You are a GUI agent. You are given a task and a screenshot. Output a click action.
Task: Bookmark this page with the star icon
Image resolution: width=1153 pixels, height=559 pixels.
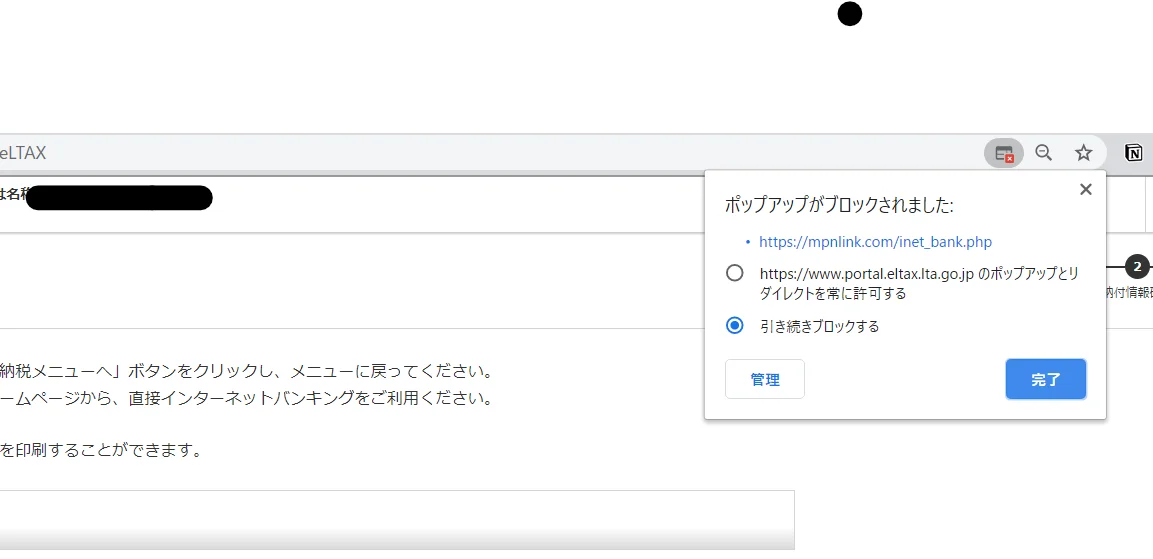point(1084,153)
